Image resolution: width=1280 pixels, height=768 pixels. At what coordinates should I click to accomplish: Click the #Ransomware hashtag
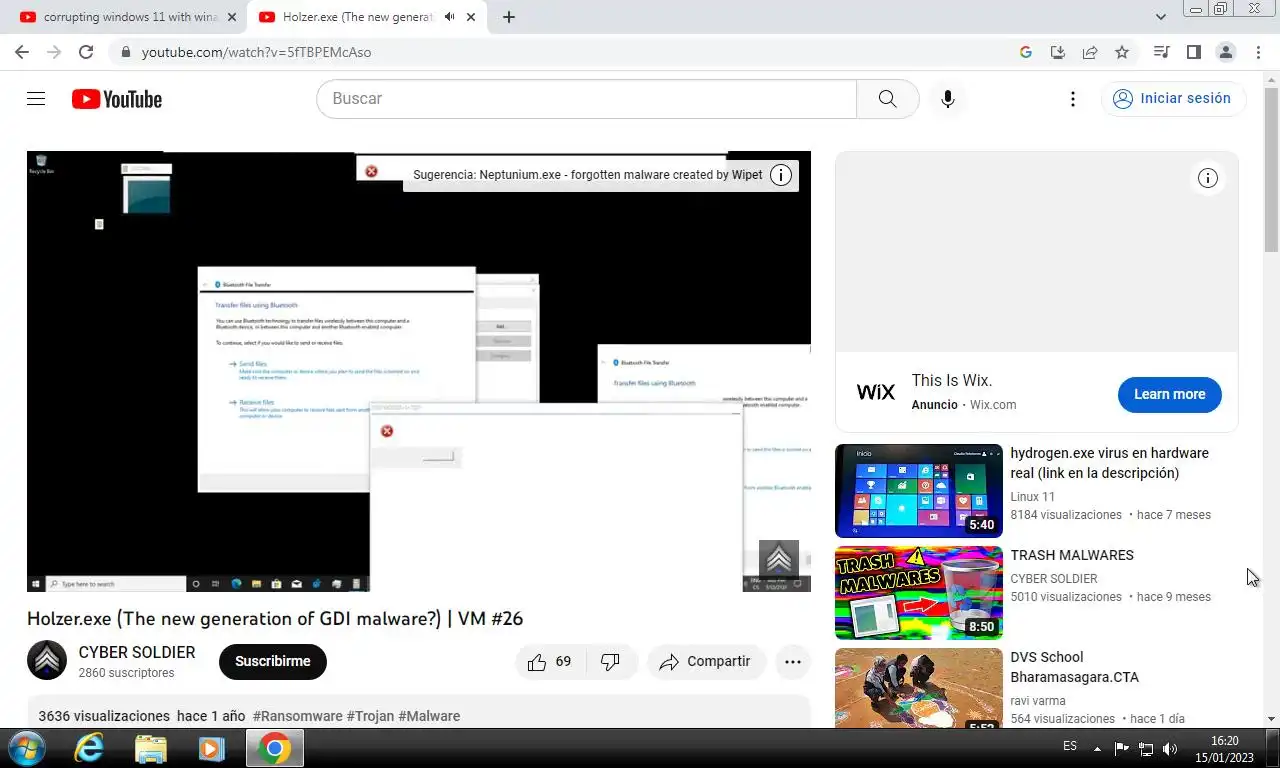point(297,716)
